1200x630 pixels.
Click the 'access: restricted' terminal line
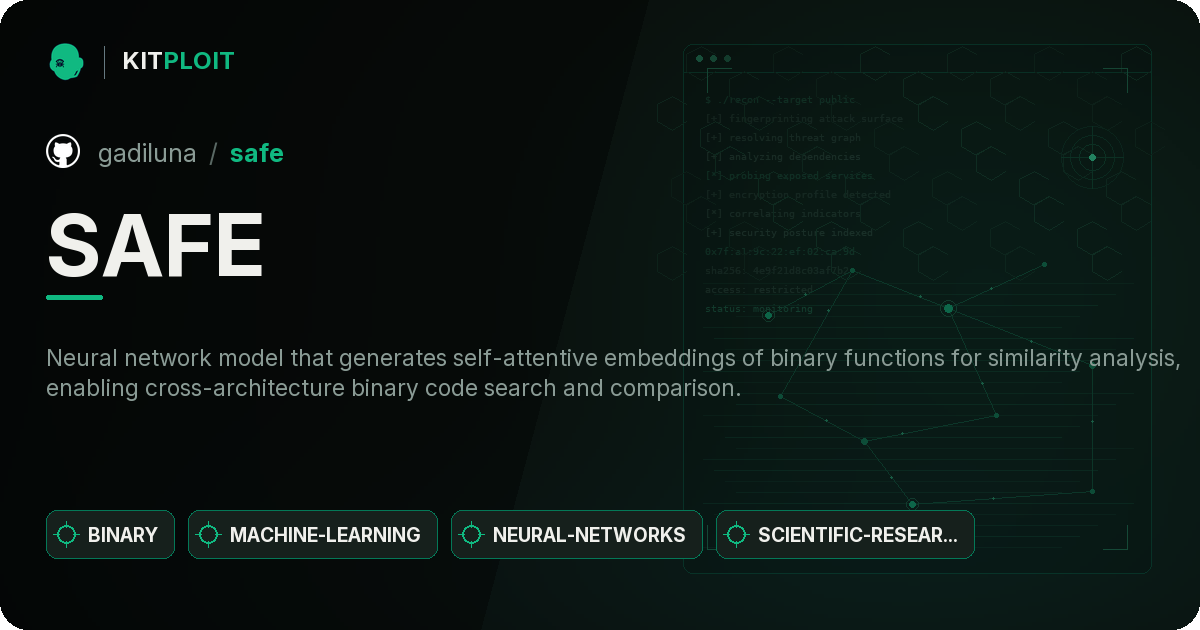[758, 290]
